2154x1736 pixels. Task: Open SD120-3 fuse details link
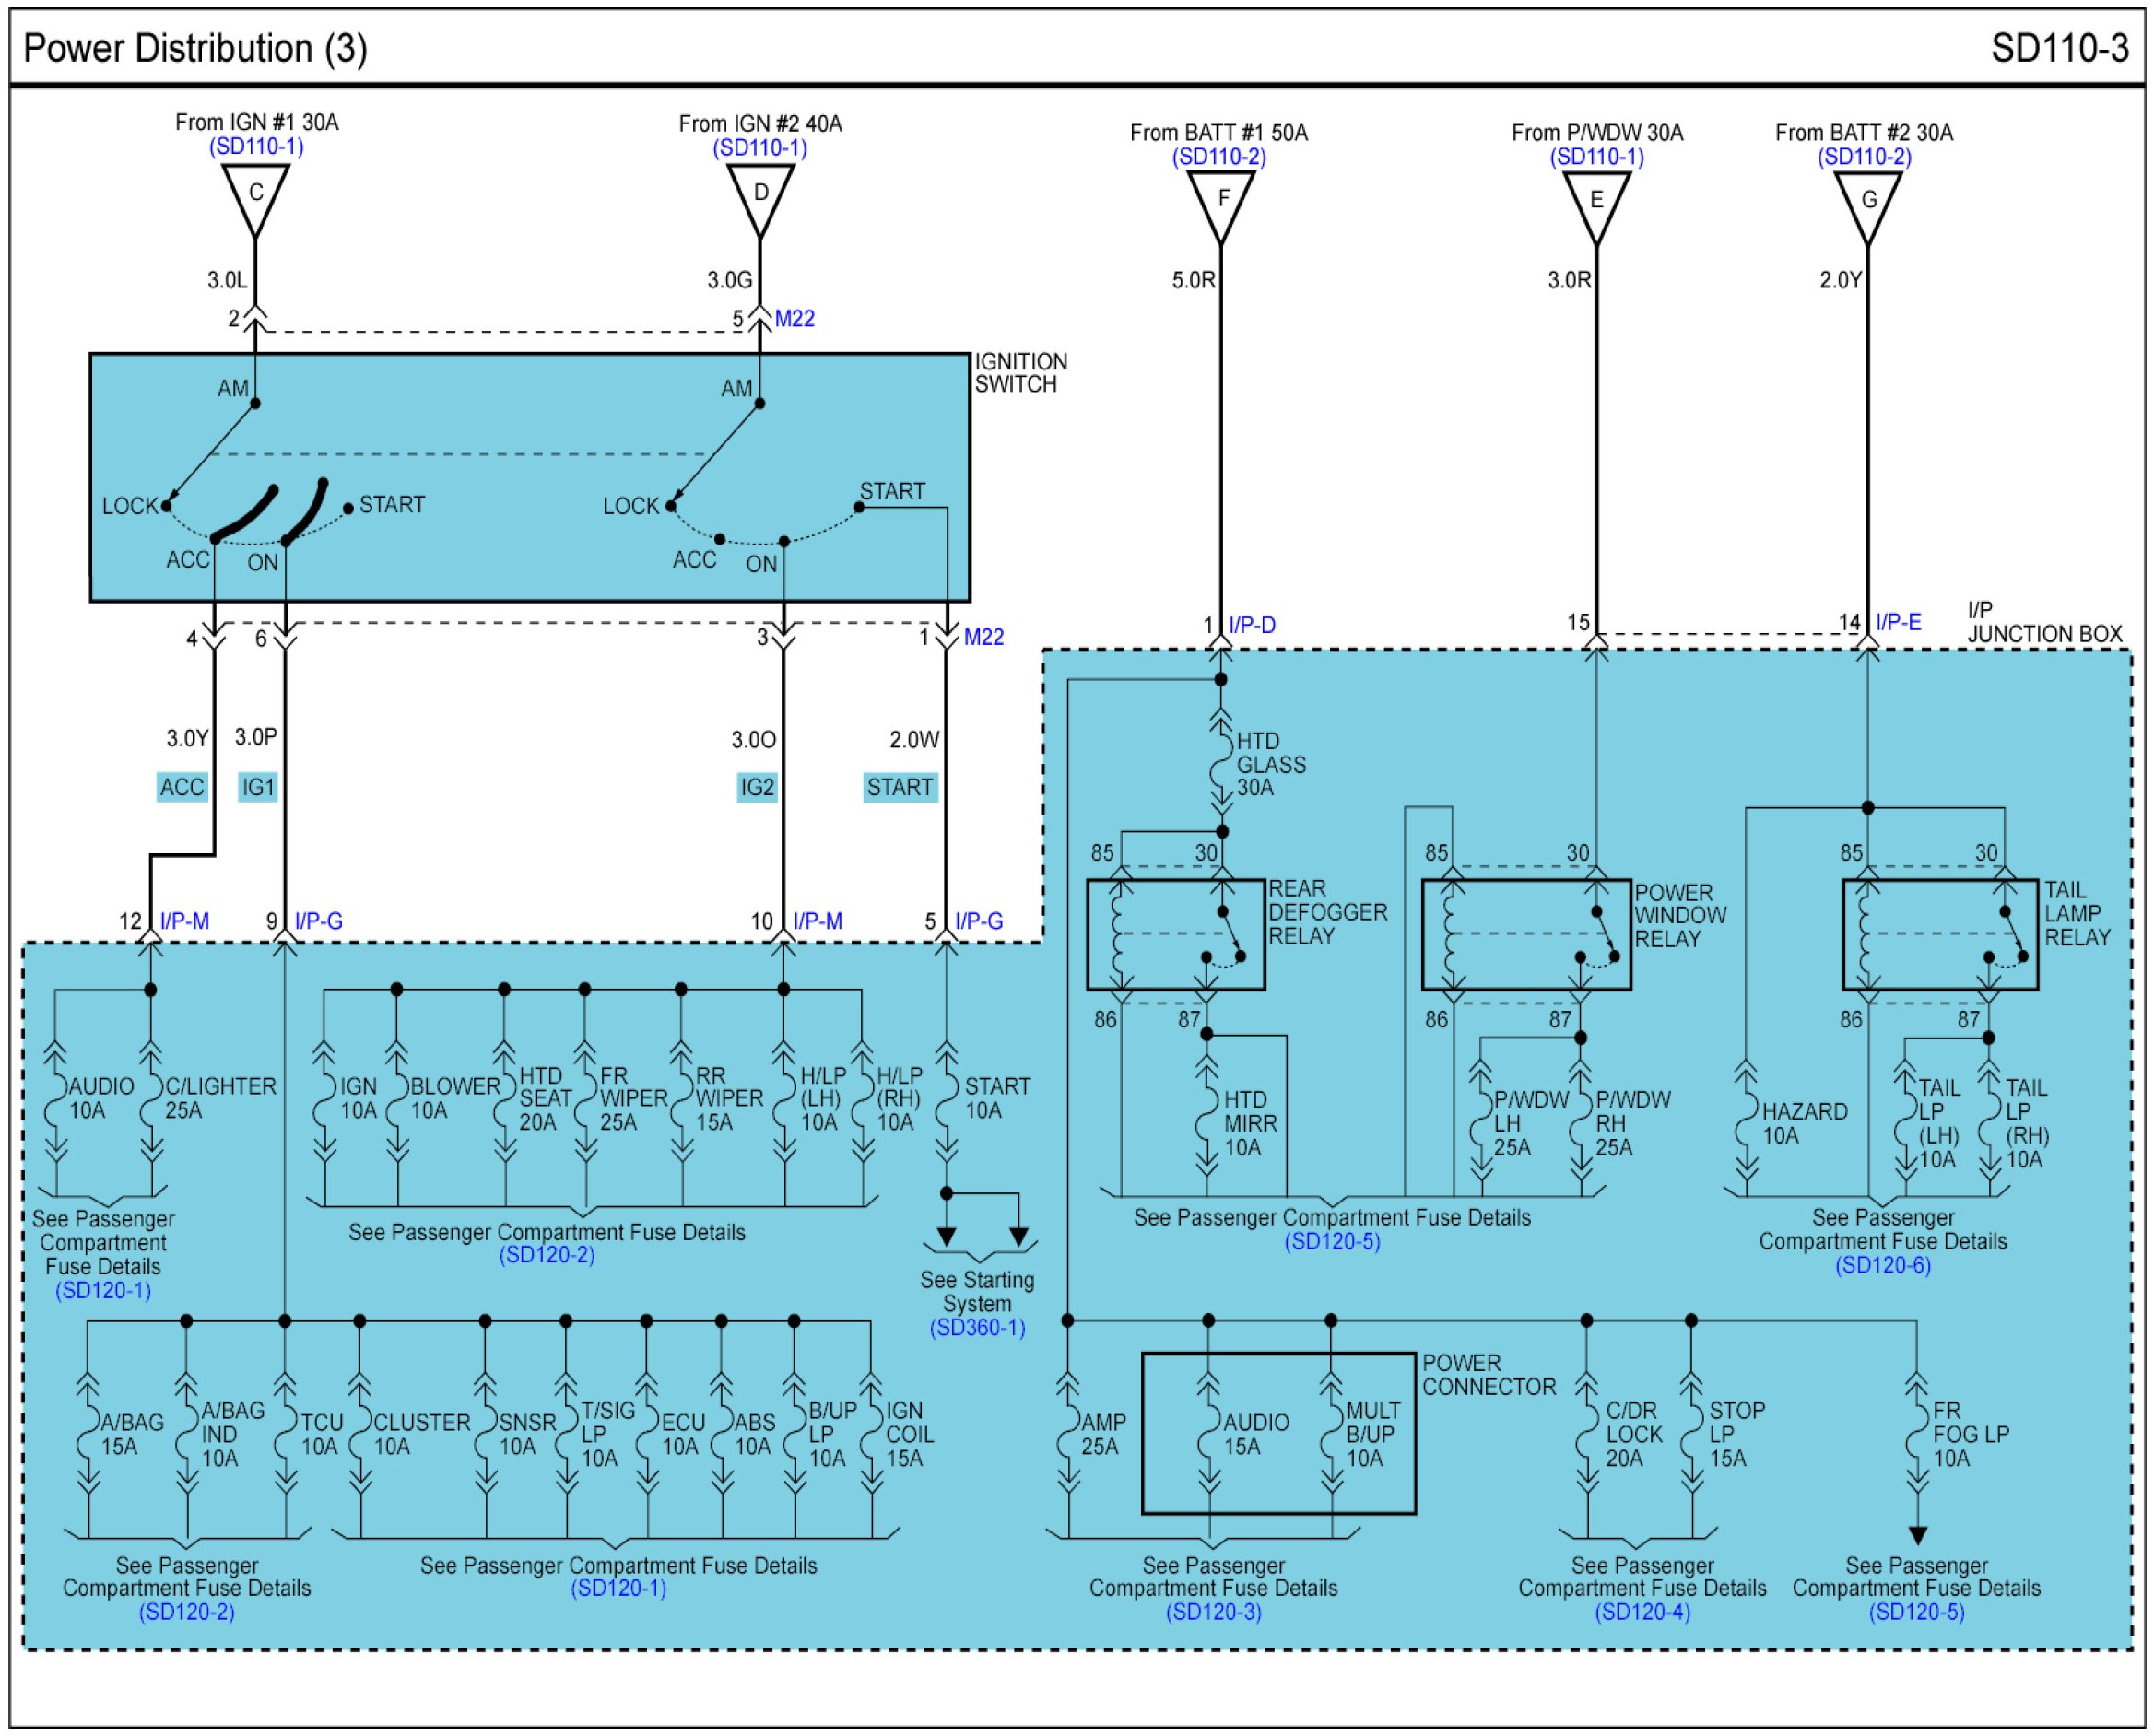[x=1213, y=1612]
